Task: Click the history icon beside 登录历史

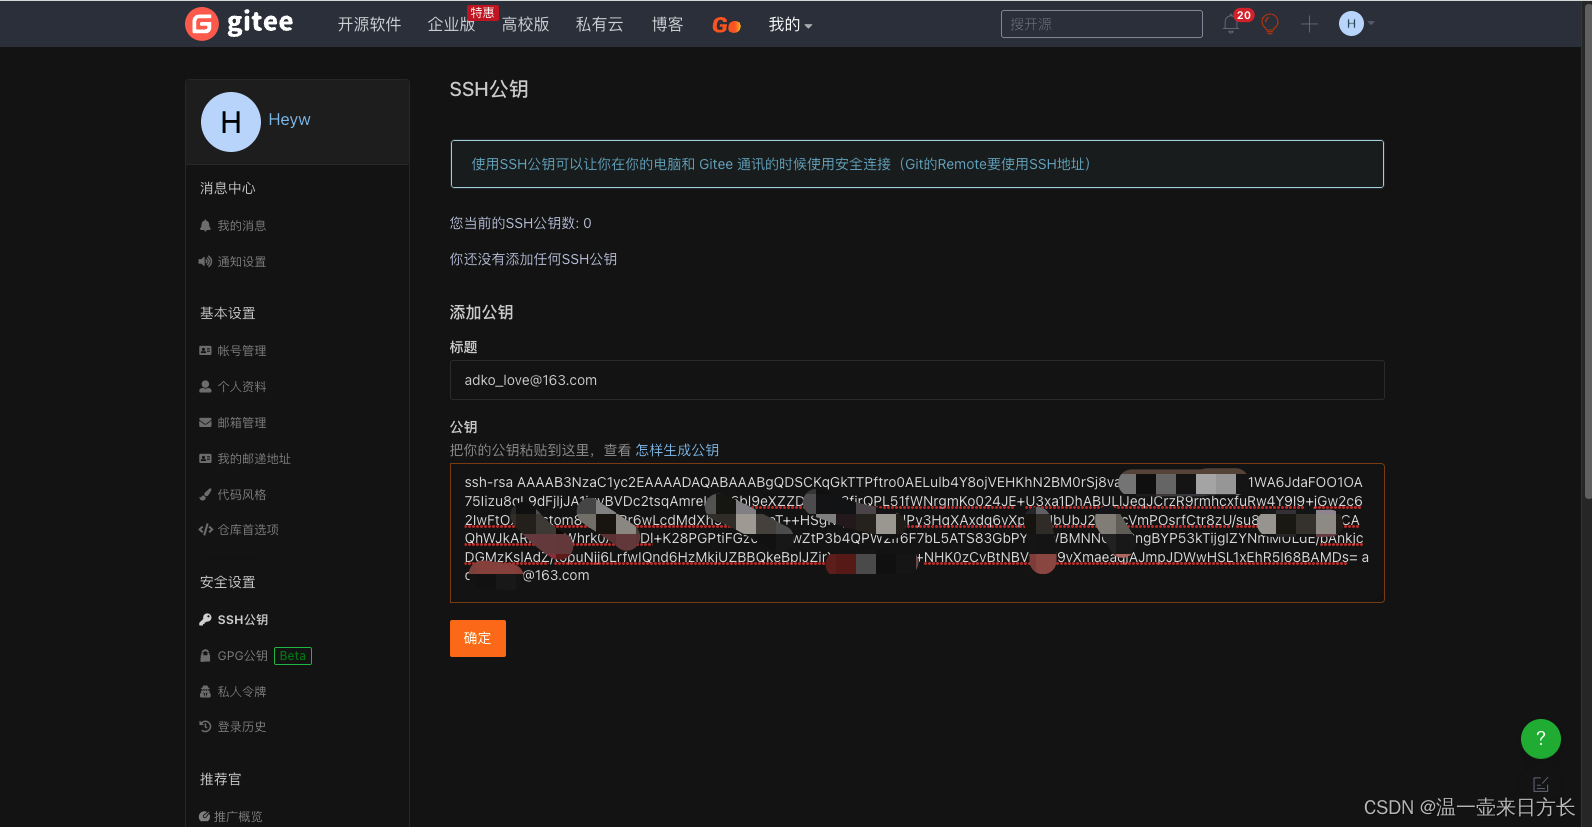Action: tap(205, 727)
